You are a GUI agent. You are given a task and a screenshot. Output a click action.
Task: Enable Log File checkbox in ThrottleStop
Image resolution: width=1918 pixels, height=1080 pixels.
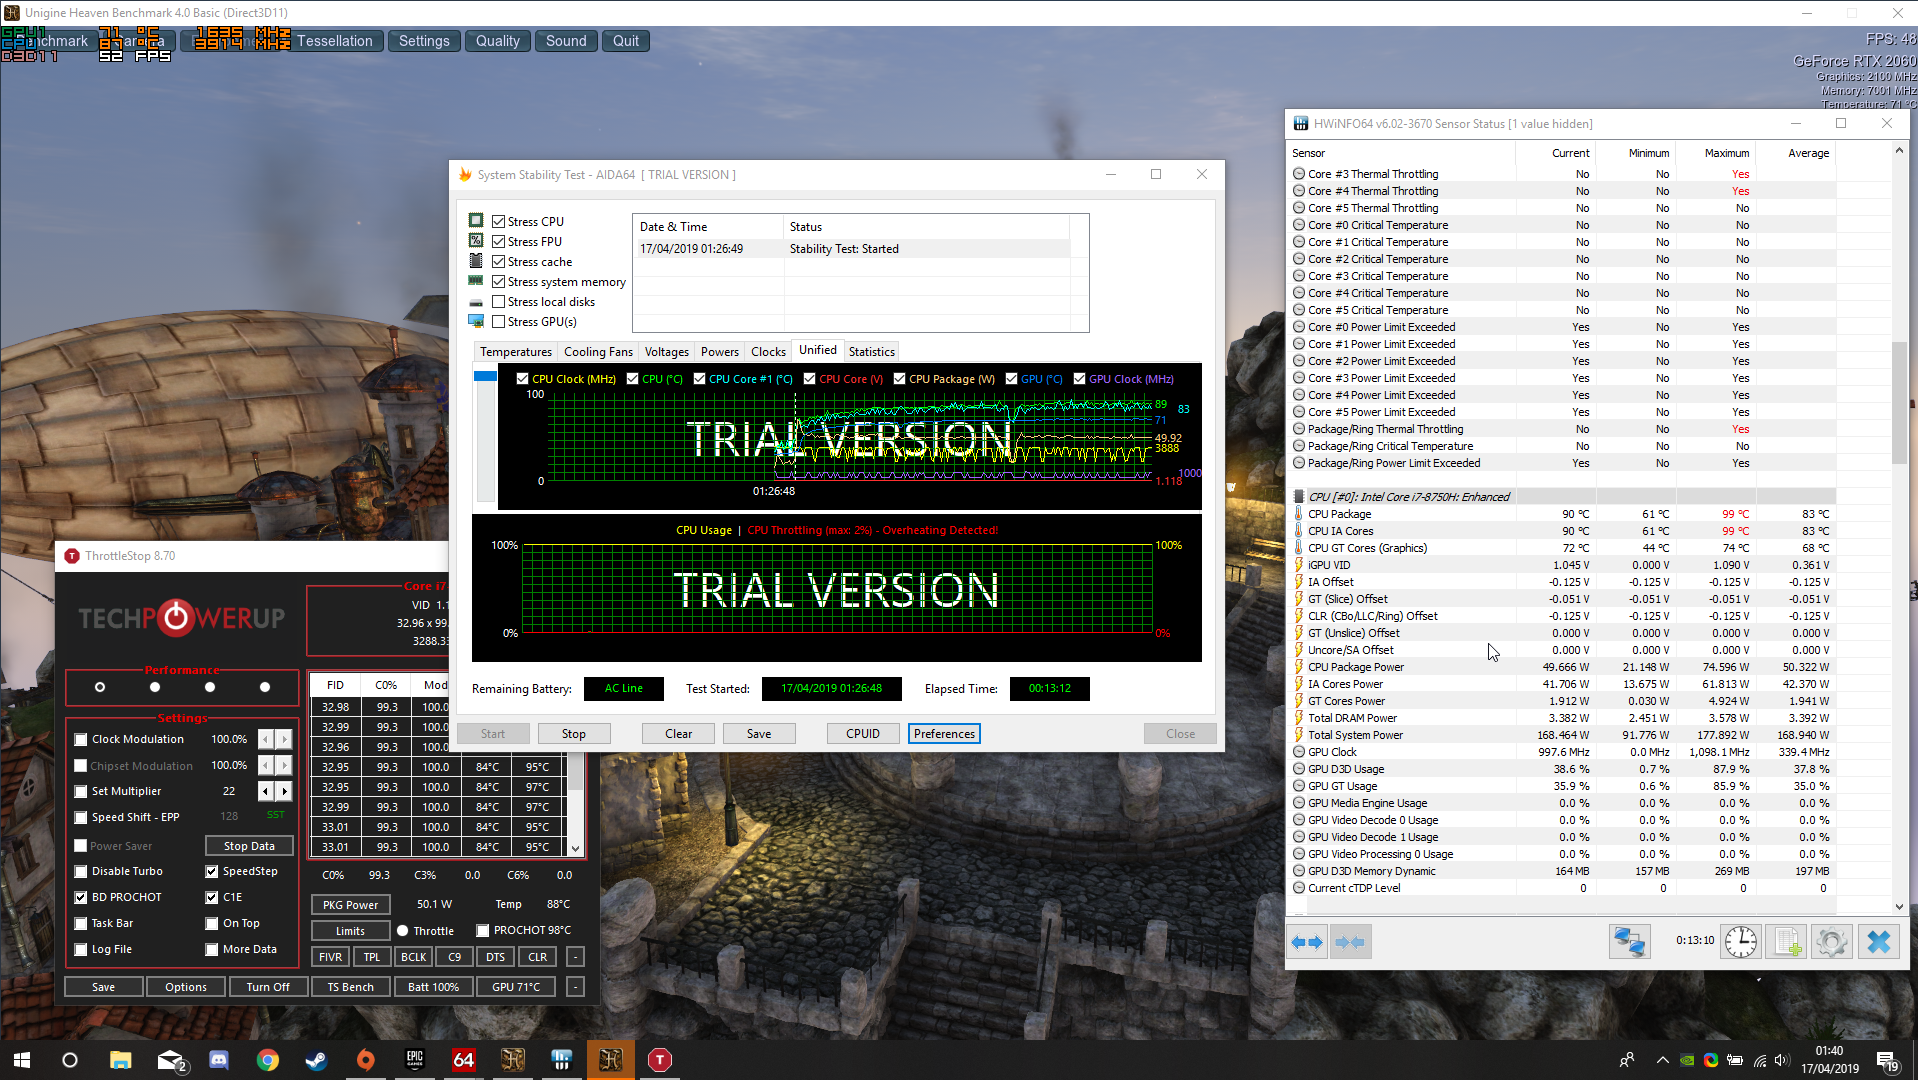tap(81, 949)
